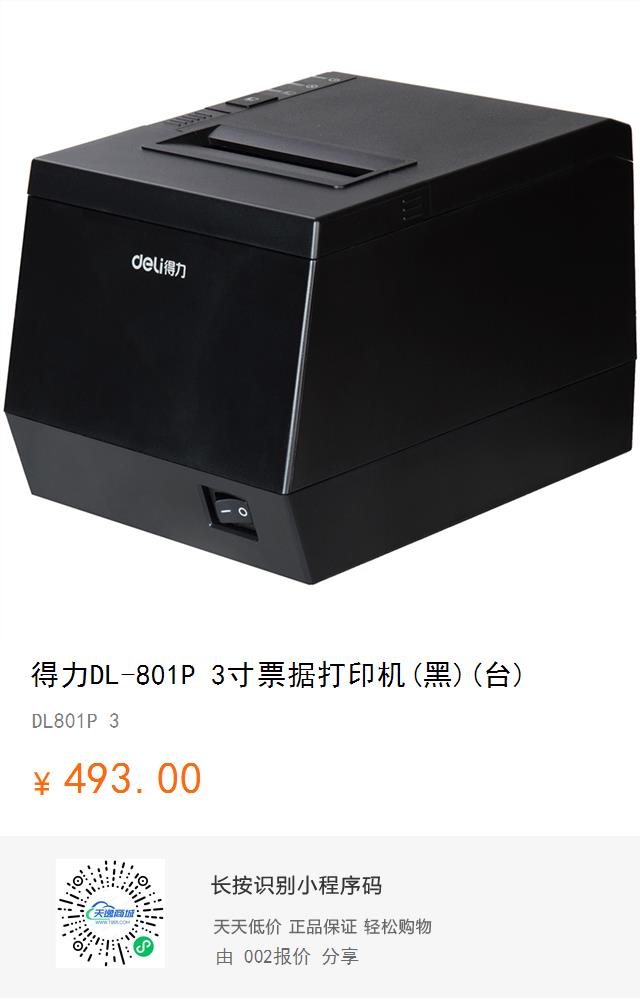Click the 天天低价 slogan
Image resolution: width=640 pixels, height=998 pixels.
coord(247,926)
